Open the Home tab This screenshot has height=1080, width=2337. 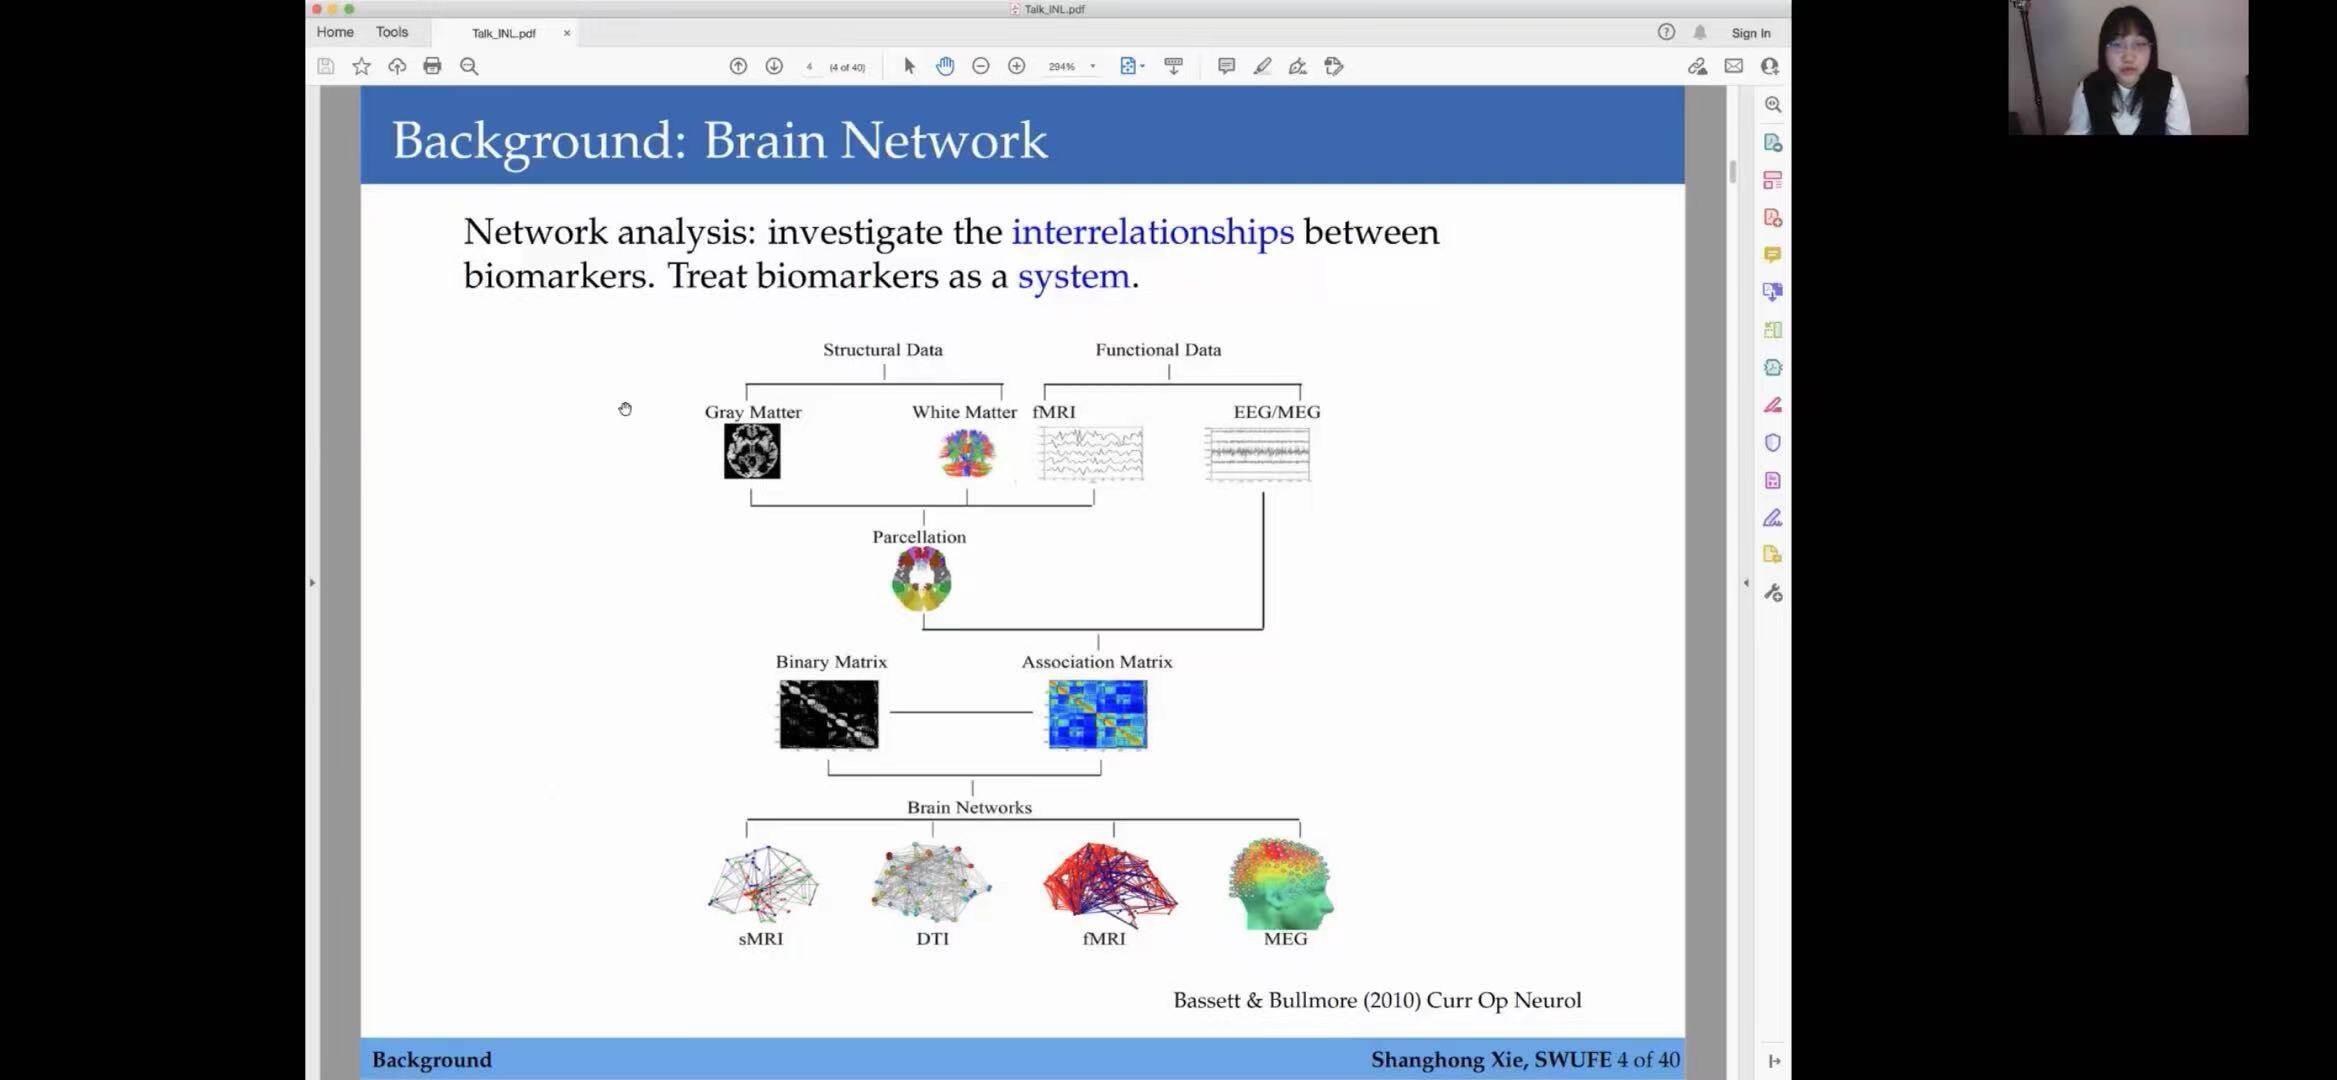[x=335, y=32]
